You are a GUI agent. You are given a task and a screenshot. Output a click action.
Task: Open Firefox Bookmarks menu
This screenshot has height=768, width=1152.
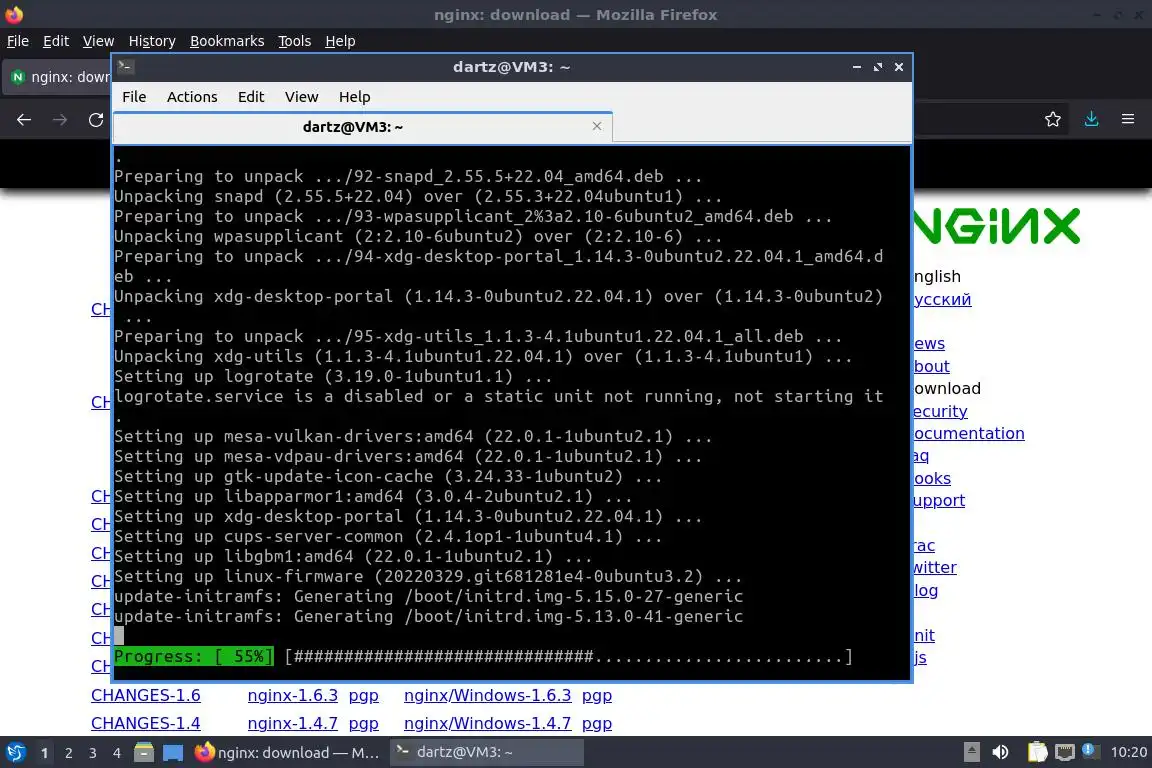pyautogui.click(x=227, y=41)
